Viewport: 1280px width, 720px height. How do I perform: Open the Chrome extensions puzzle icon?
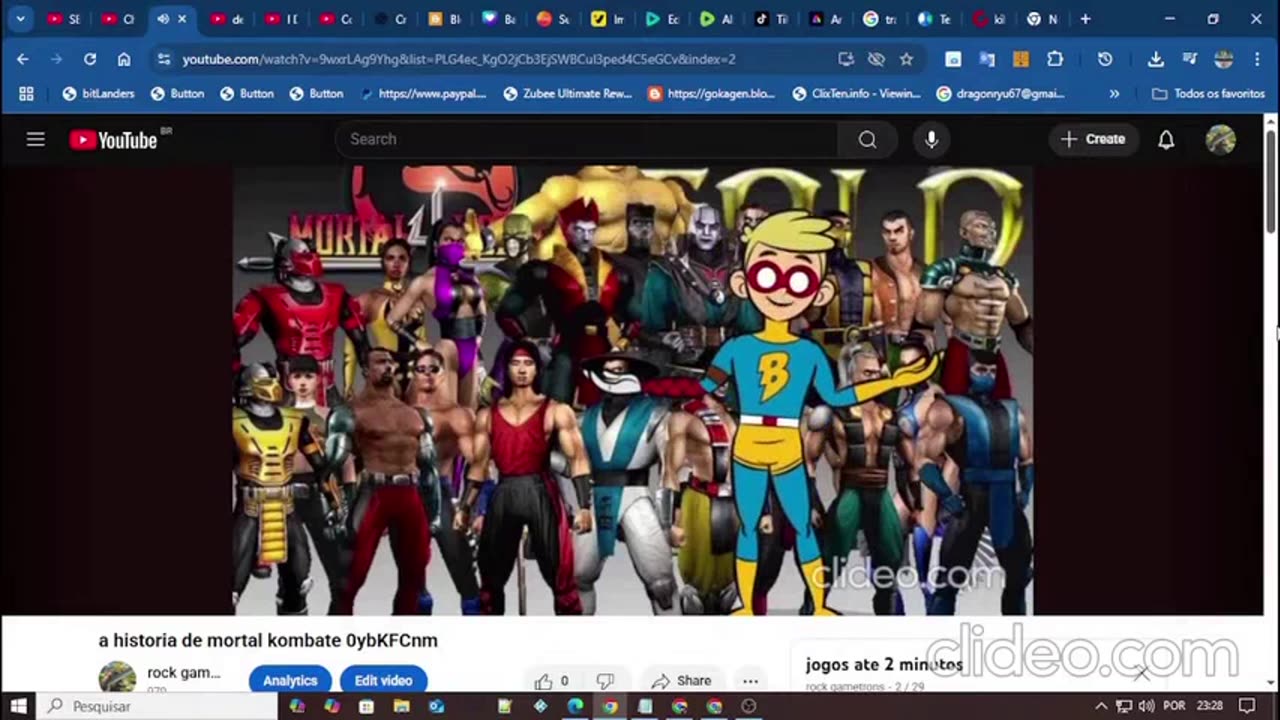click(x=1055, y=59)
